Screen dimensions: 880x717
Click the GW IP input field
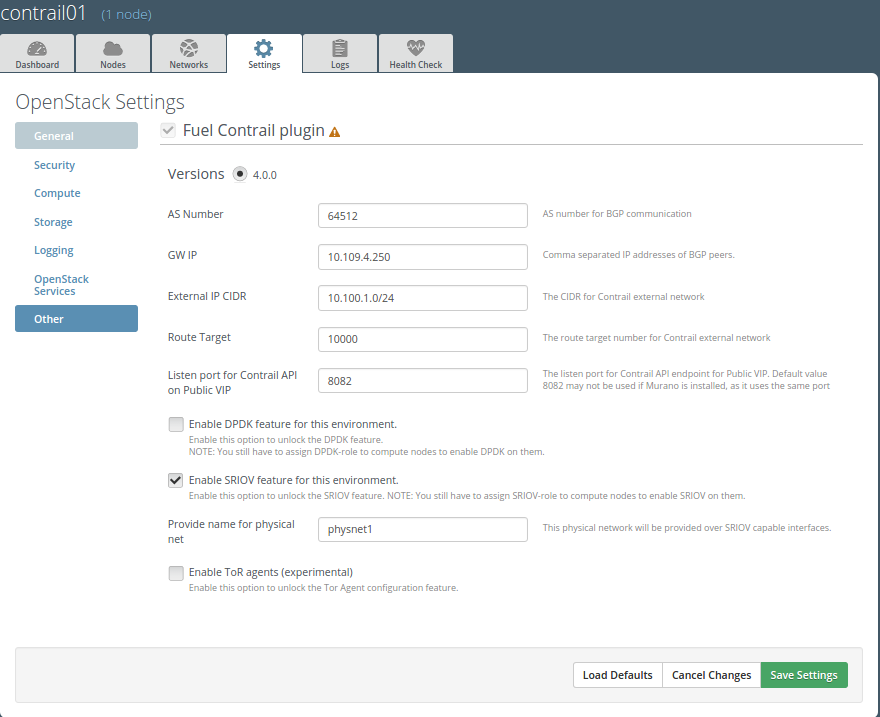[423, 257]
